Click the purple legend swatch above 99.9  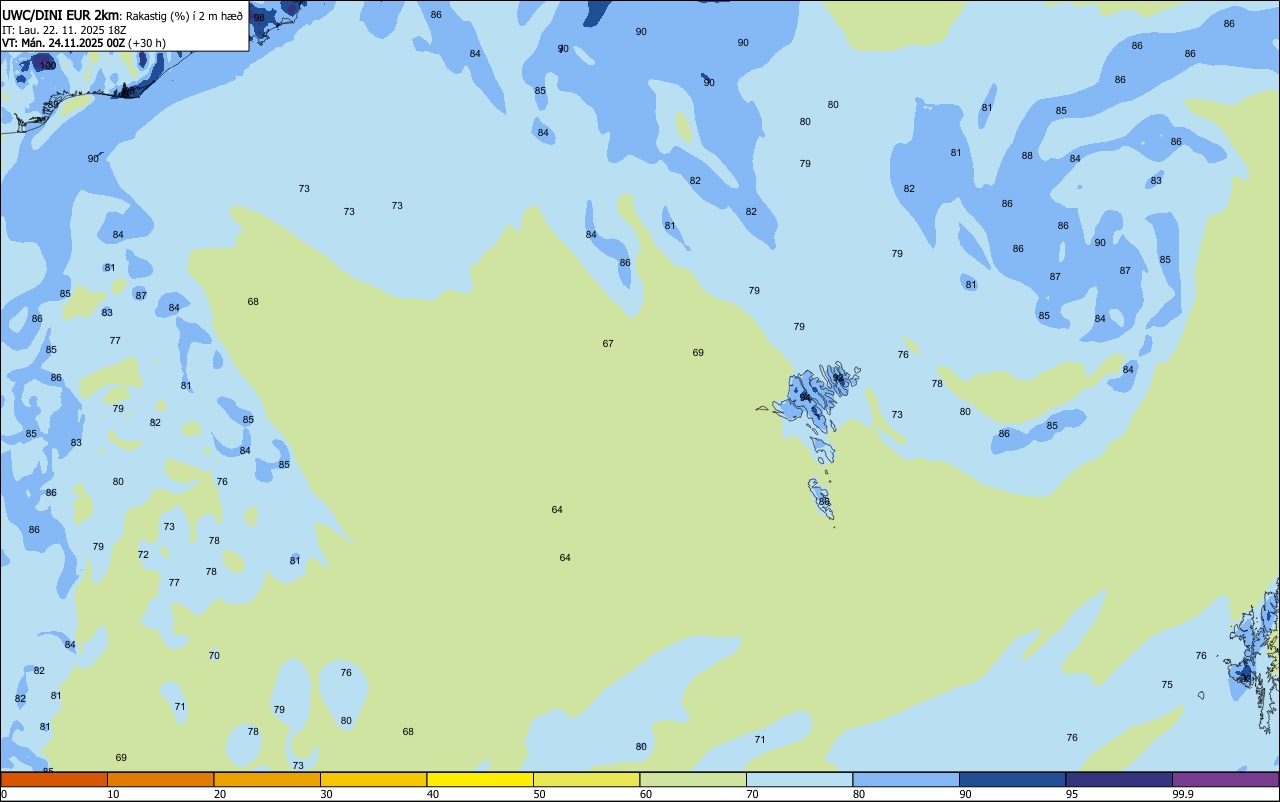(x=1225, y=779)
